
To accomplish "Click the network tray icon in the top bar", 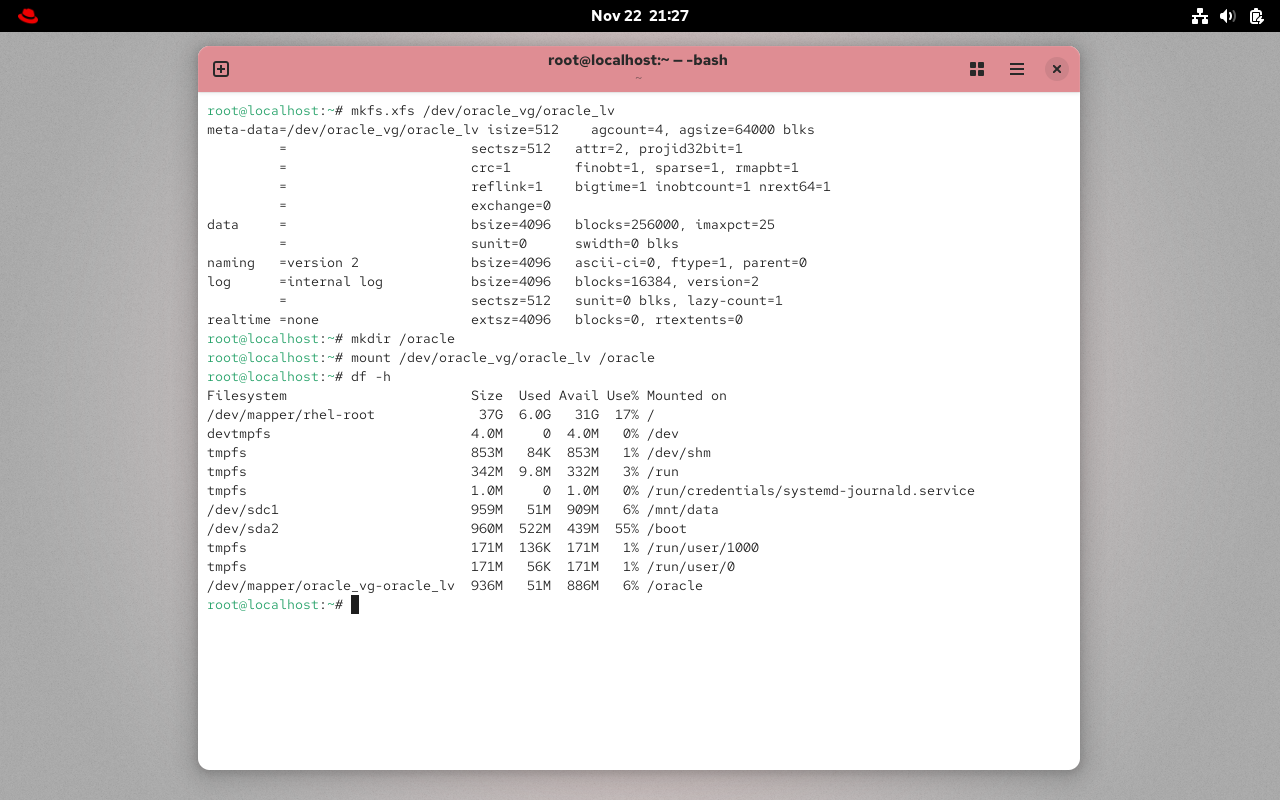I will (1200, 16).
